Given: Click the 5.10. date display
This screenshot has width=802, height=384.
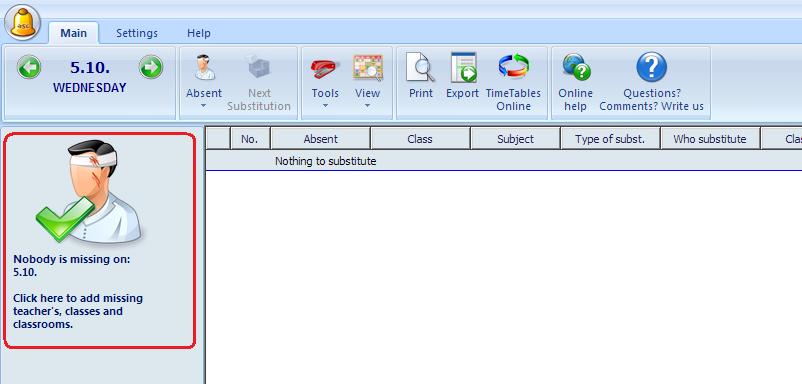Looking at the screenshot, I should (90, 67).
